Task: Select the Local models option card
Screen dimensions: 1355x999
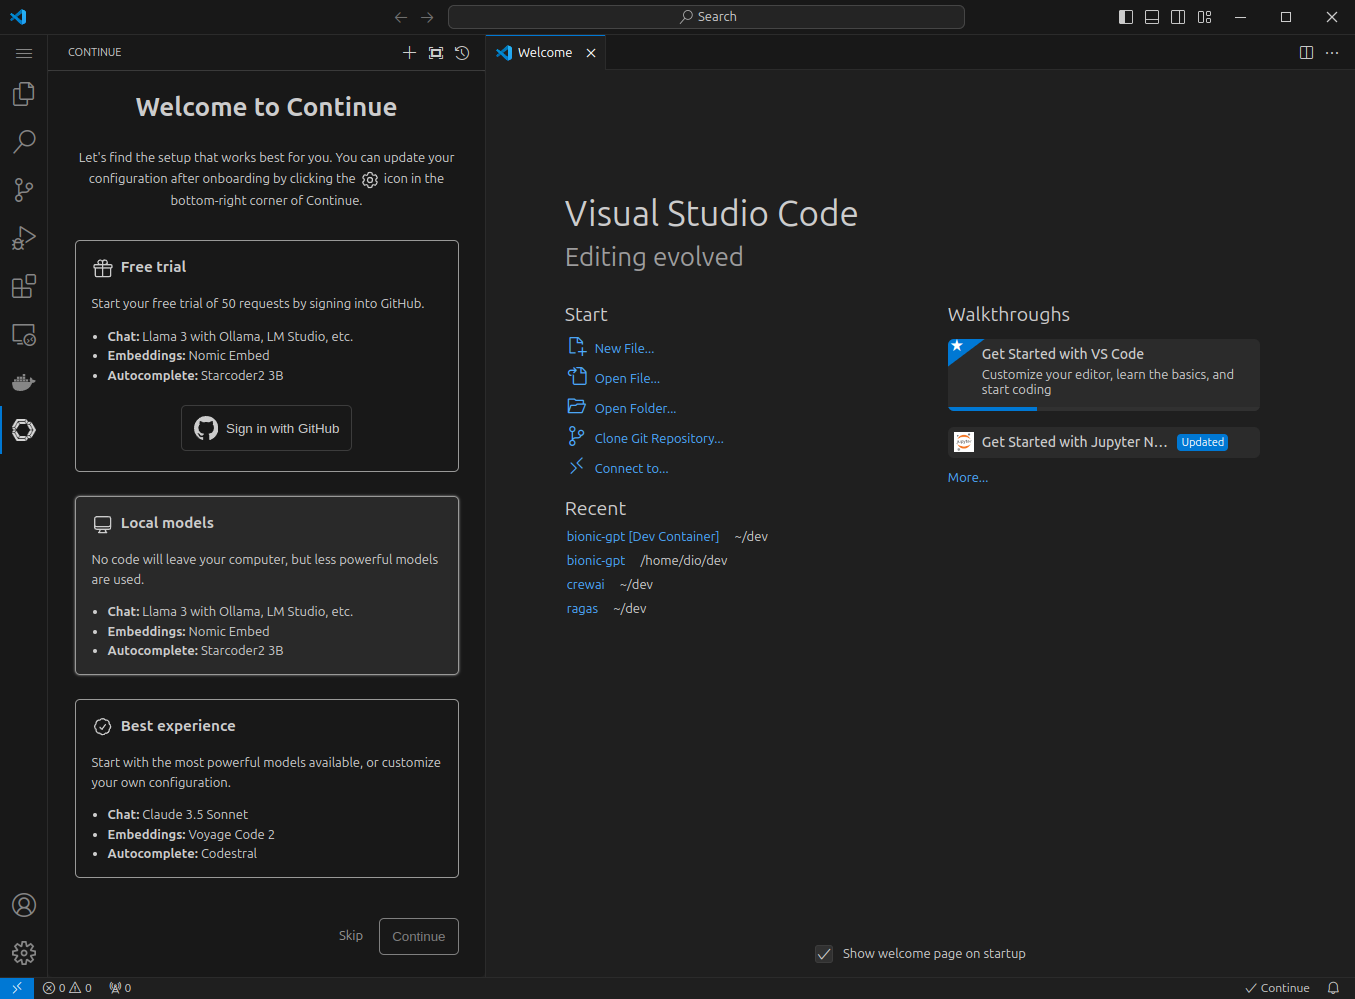Action: coord(267,585)
